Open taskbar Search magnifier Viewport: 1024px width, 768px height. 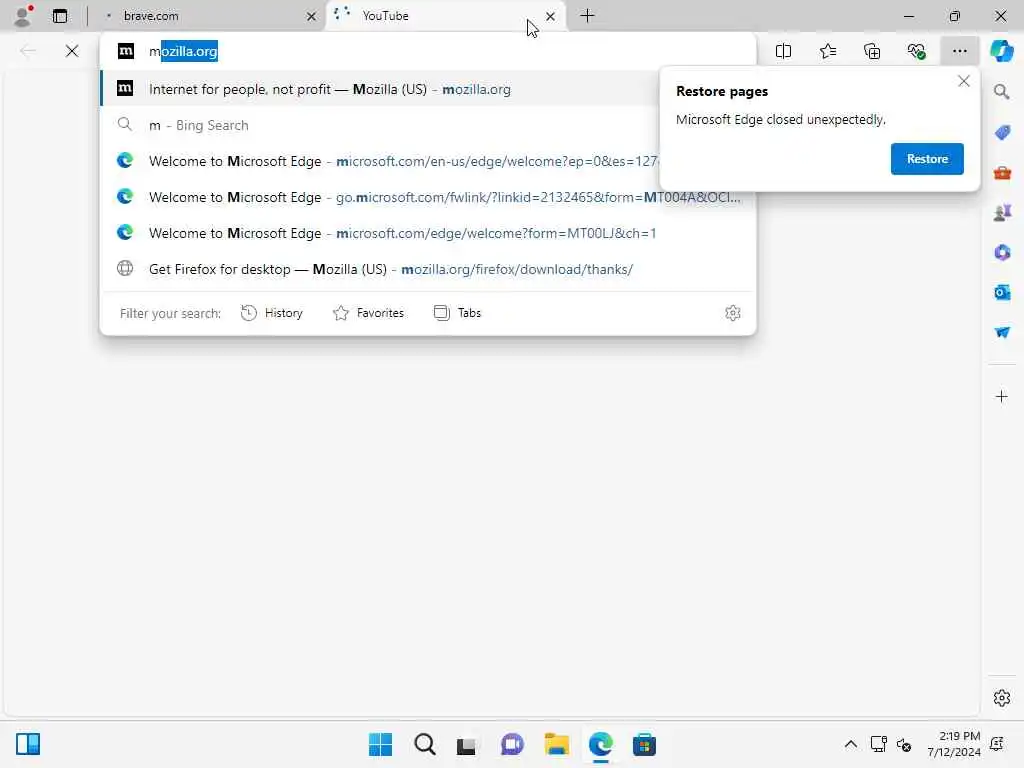click(424, 744)
